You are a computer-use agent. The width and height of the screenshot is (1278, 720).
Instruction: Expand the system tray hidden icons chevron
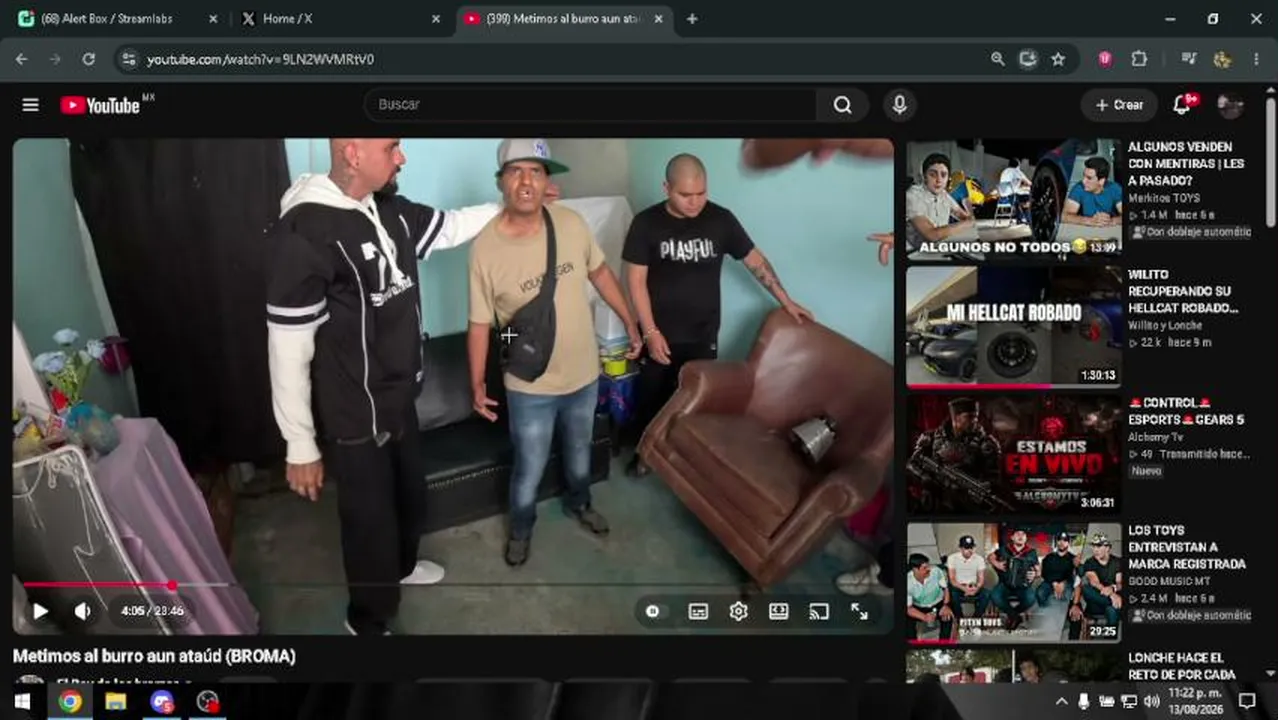[1062, 701]
